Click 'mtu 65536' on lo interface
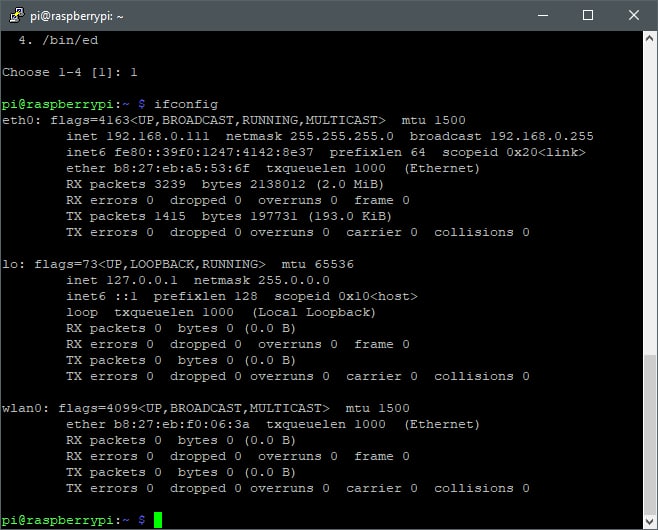This screenshot has width=658, height=530. coord(318,264)
